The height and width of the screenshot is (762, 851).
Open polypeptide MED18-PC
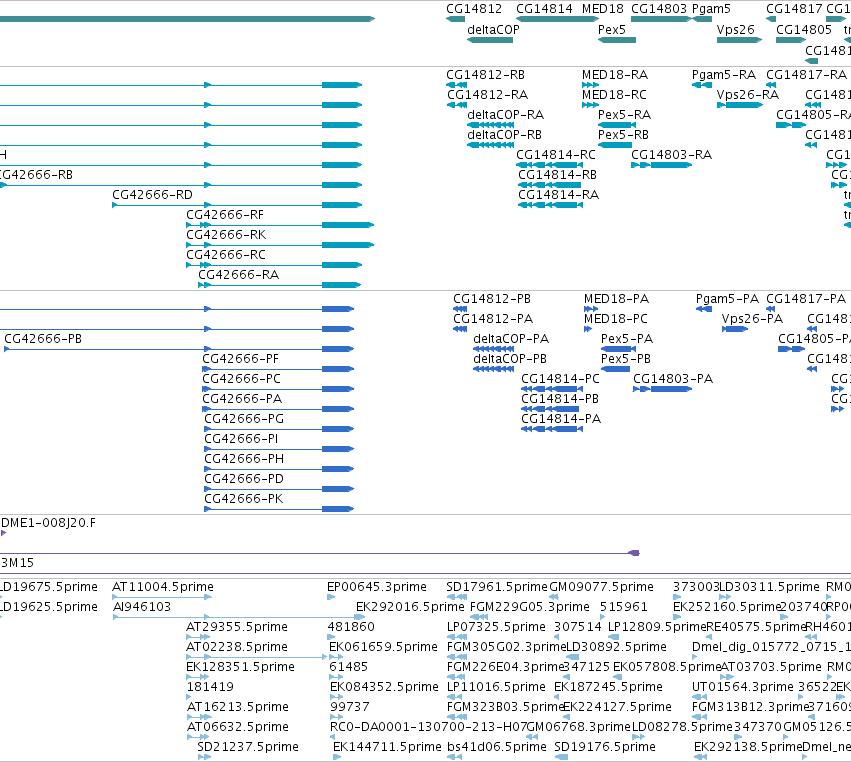tap(615, 319)
